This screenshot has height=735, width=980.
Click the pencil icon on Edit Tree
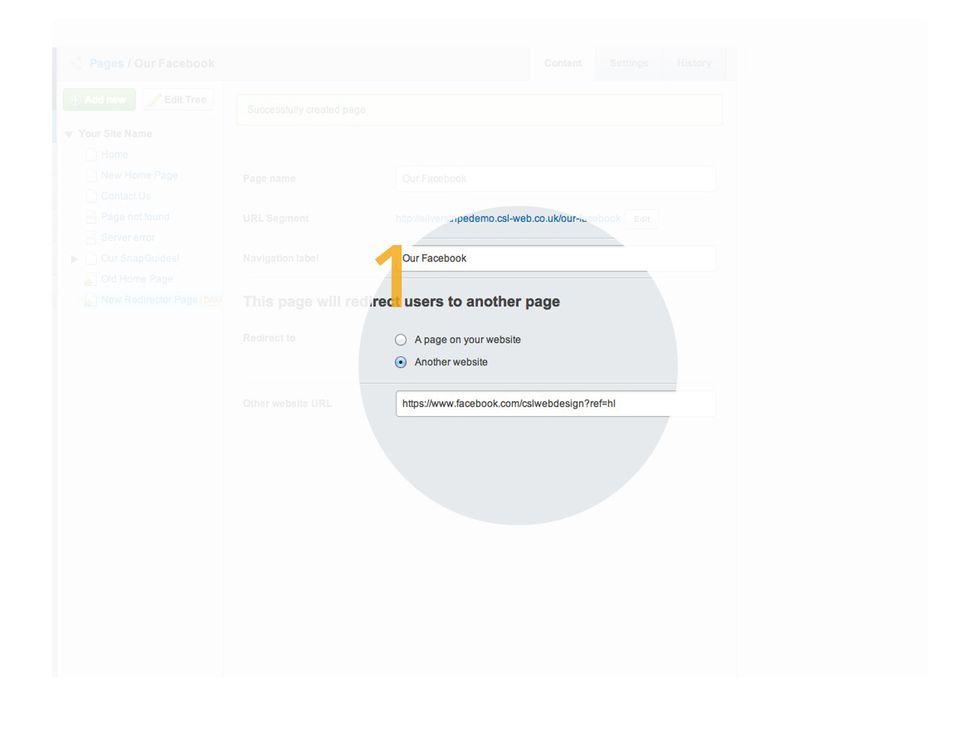[x=155, y=99]
